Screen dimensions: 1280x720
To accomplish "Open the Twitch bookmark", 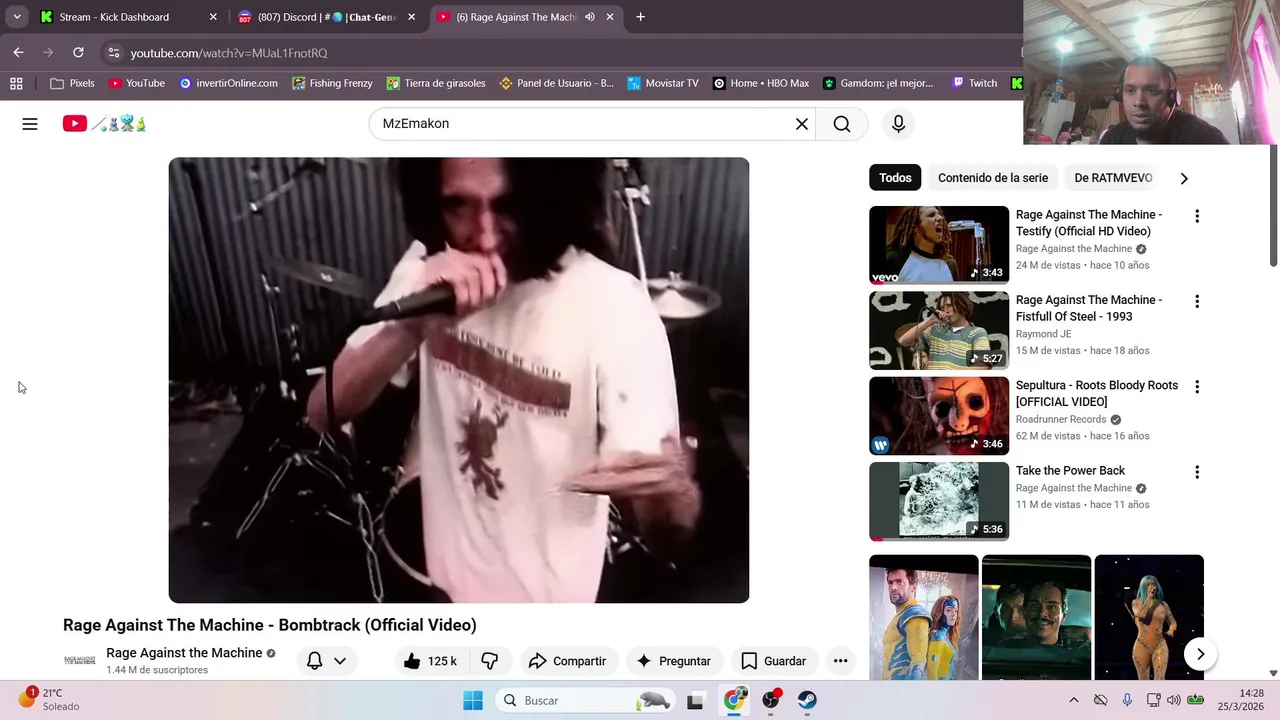I will pos(974,83).
